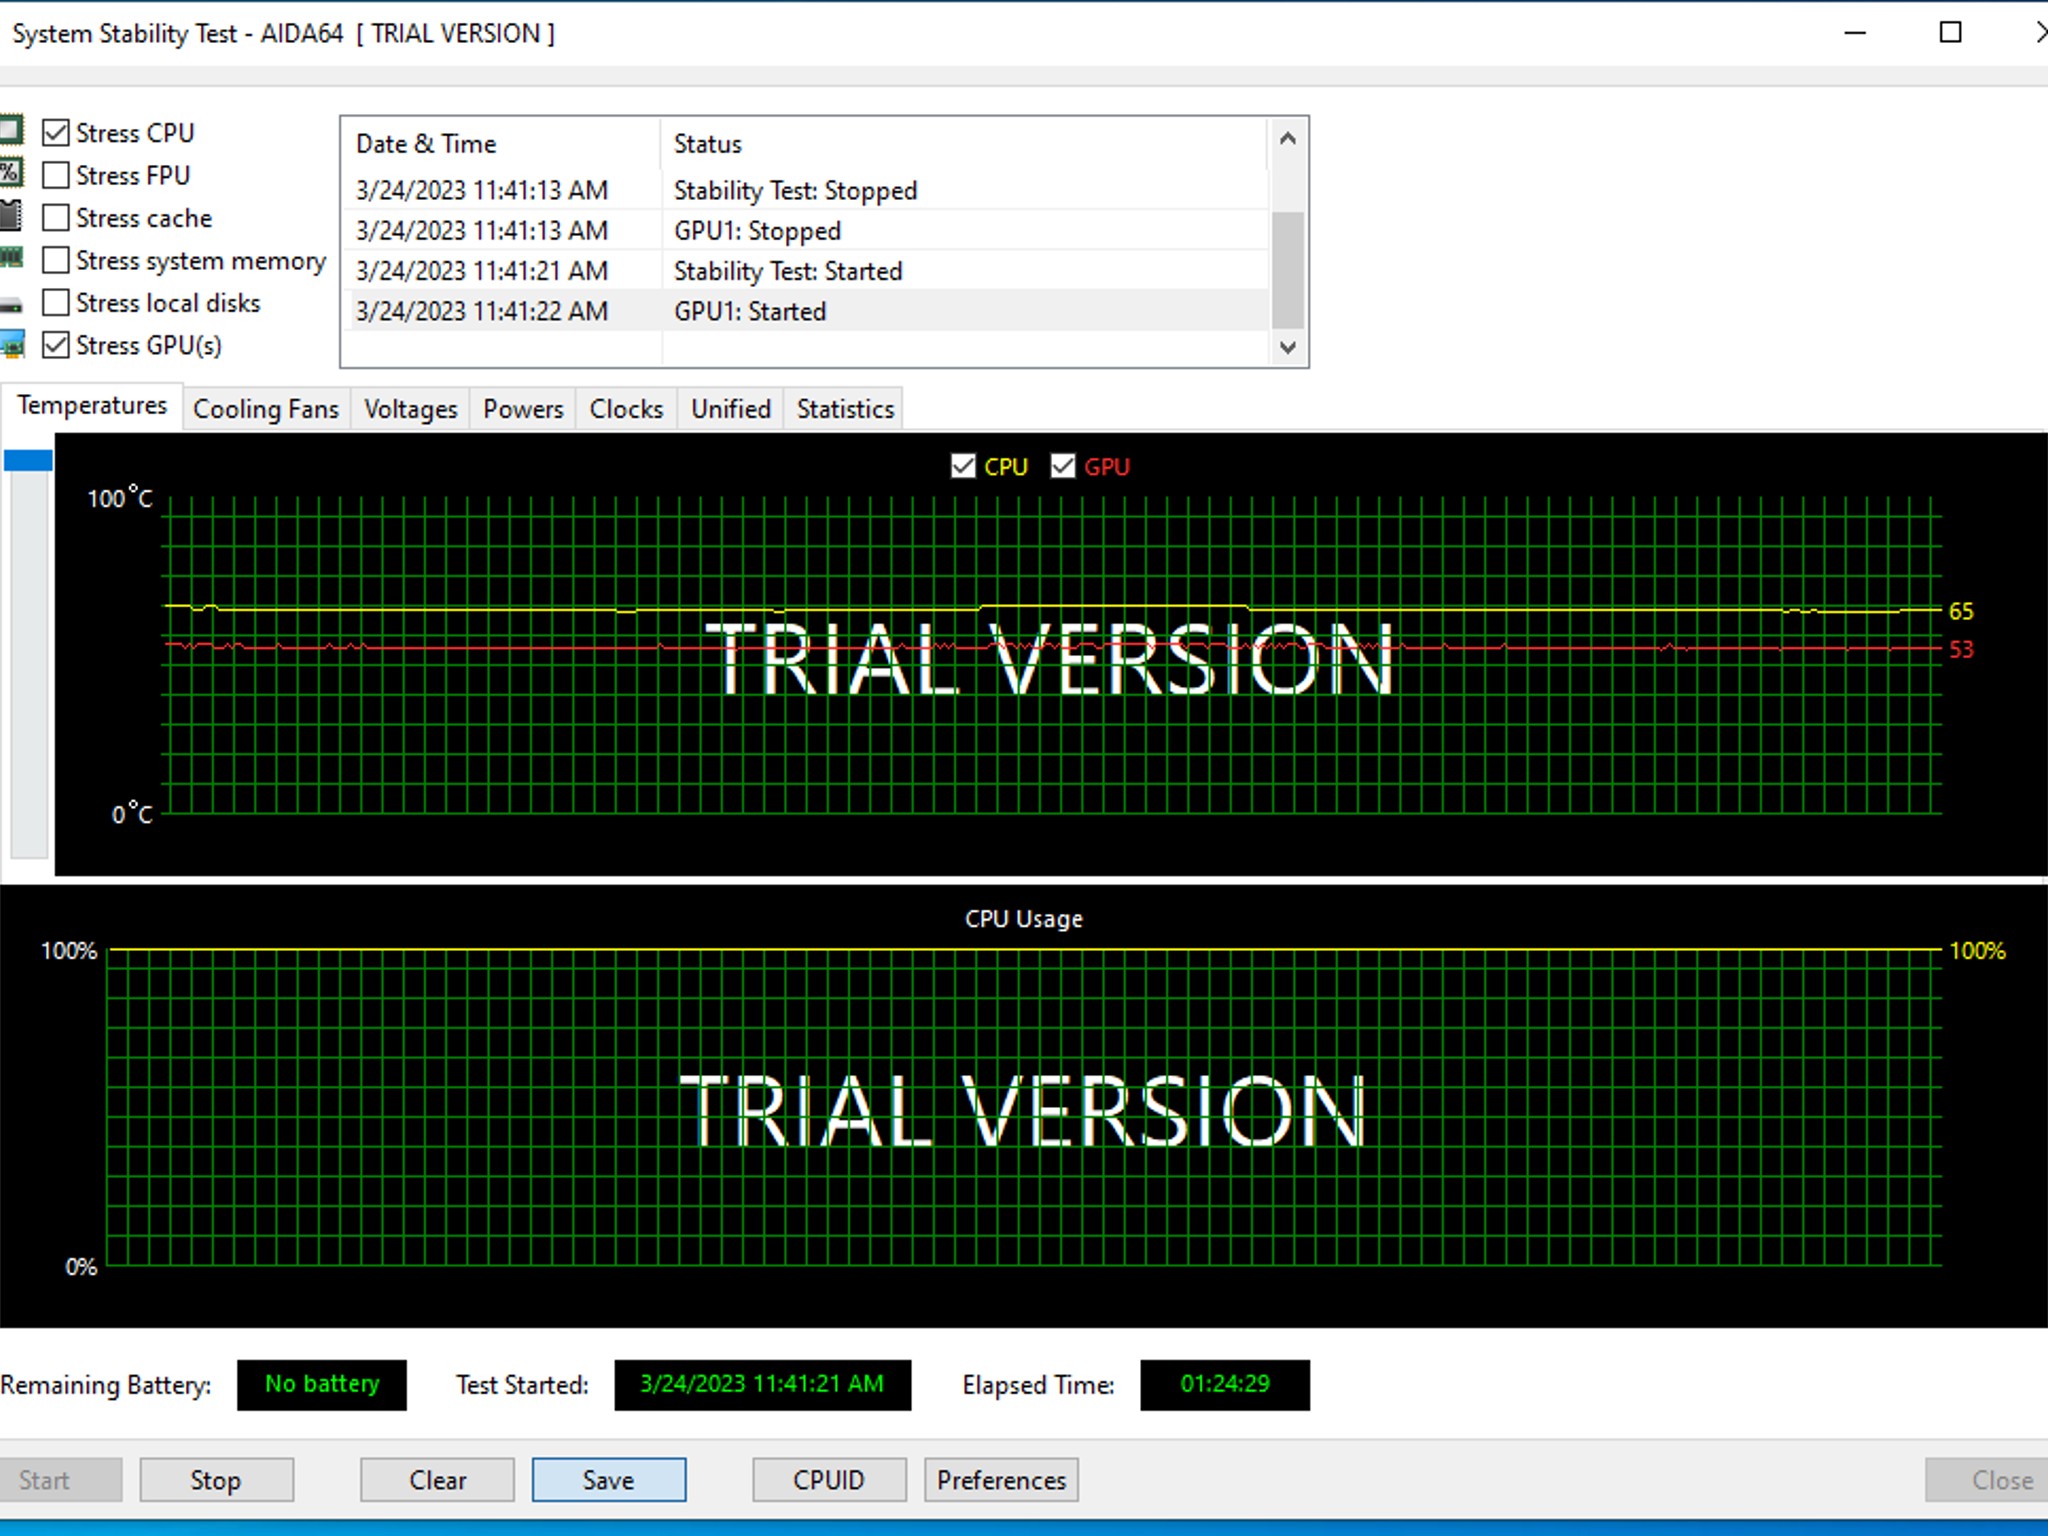Screen dimensions: 2048x1536
Task: Click the log list scroll-up arrow
Action: pyautogui.click(x=1288, y=139)
